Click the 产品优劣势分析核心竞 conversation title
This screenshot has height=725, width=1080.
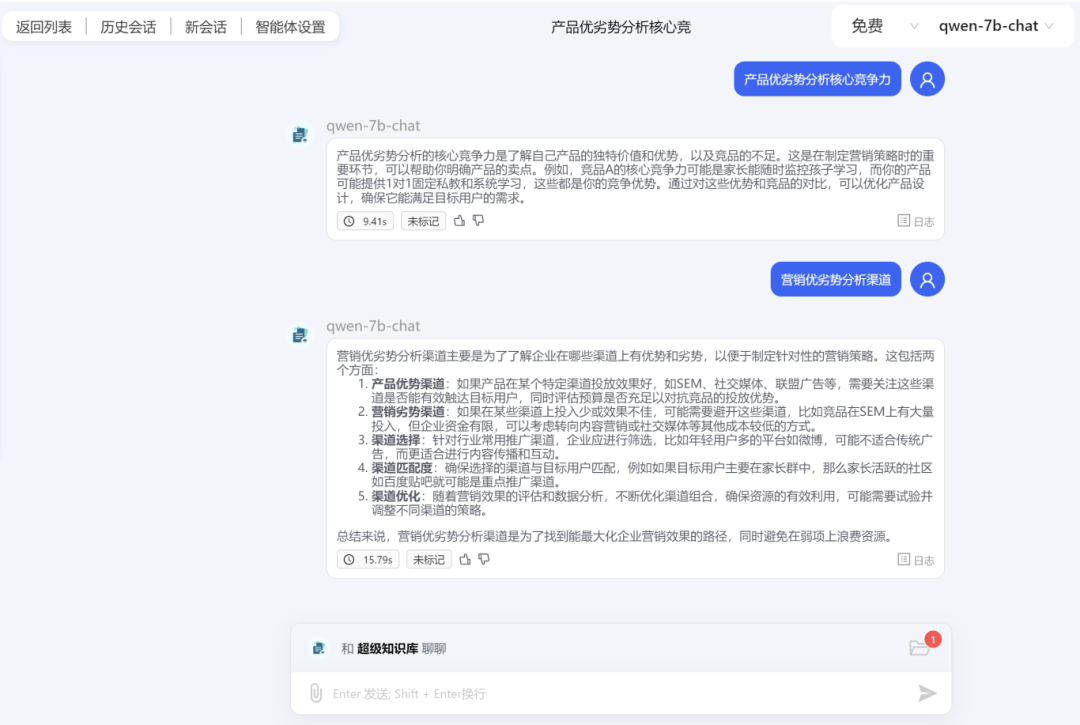(621, 27)
